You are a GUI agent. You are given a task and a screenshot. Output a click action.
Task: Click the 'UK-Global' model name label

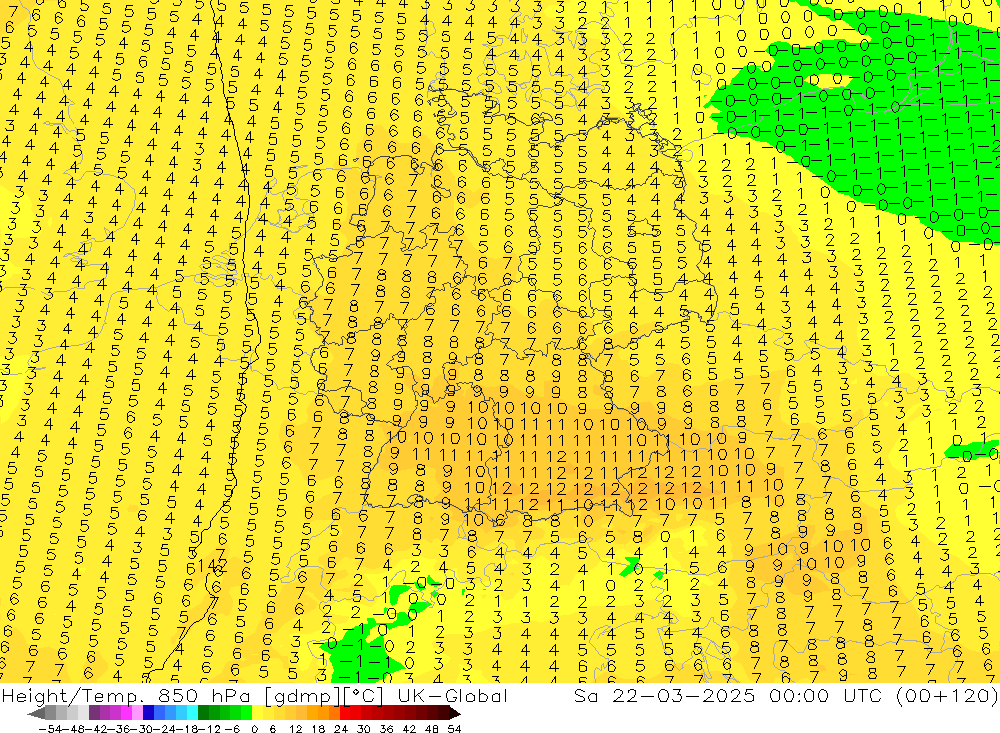(452, 695)
